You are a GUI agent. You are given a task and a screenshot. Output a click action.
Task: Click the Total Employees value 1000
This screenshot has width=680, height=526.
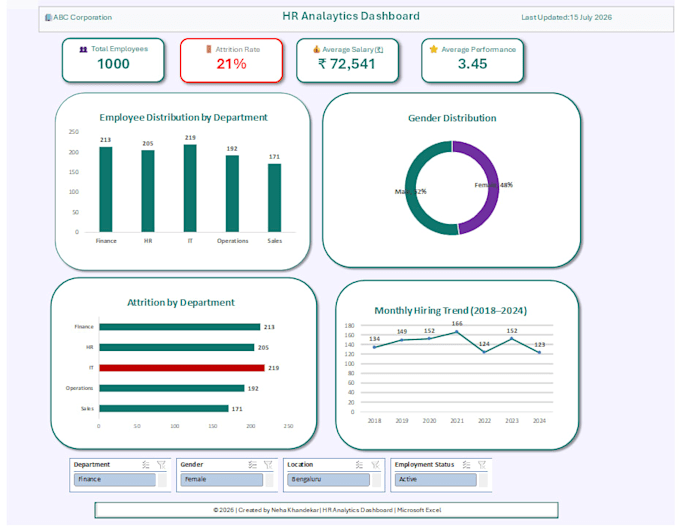113,64
